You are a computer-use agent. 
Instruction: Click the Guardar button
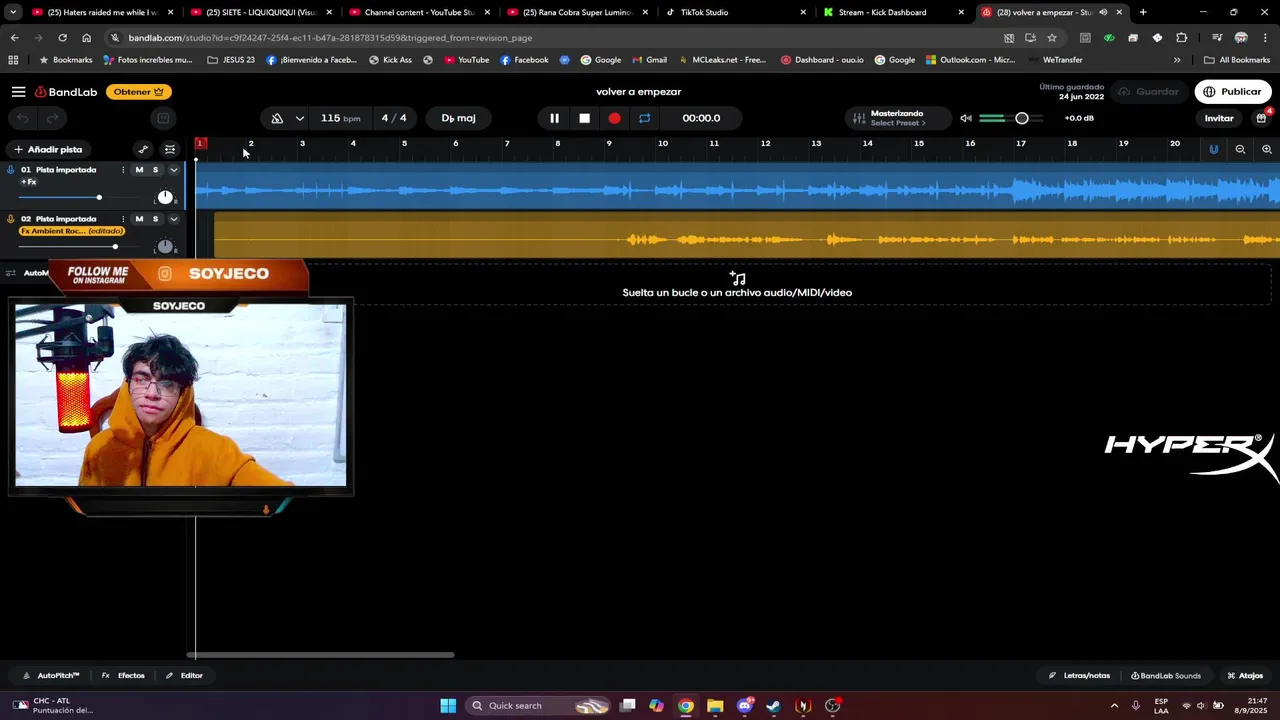click(x=1148, y=92)
